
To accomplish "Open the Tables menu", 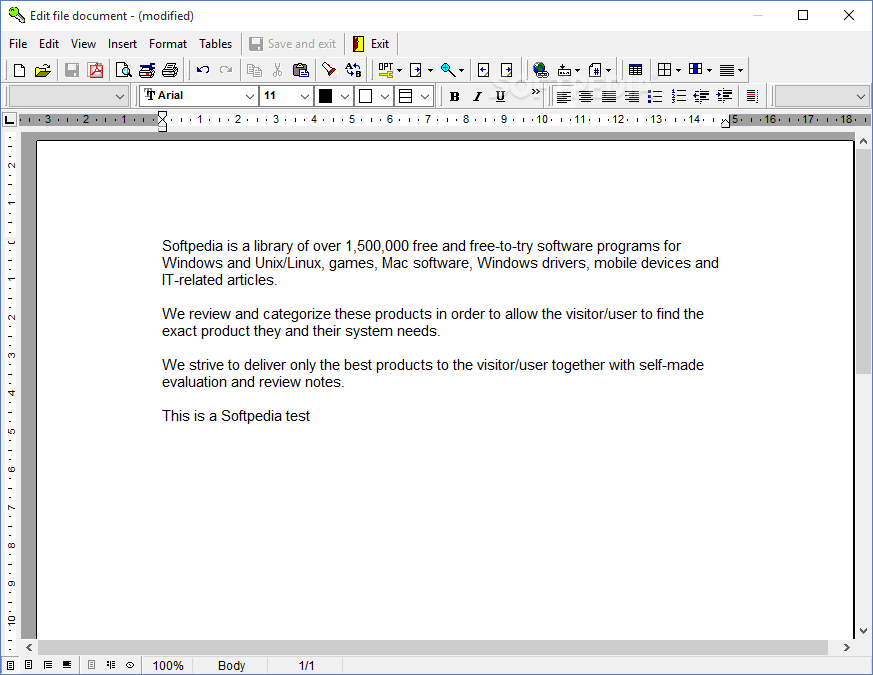I will click(215, 43).
